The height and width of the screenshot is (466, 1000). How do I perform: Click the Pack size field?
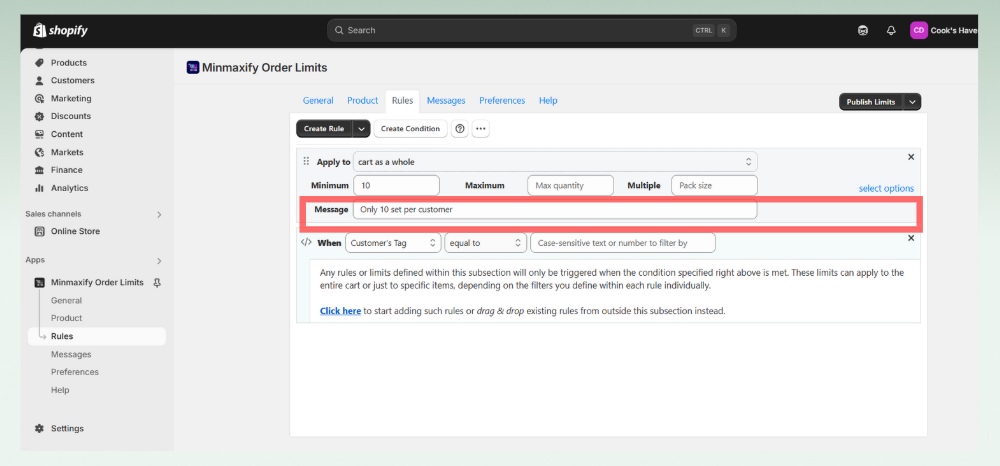[714, 186]
